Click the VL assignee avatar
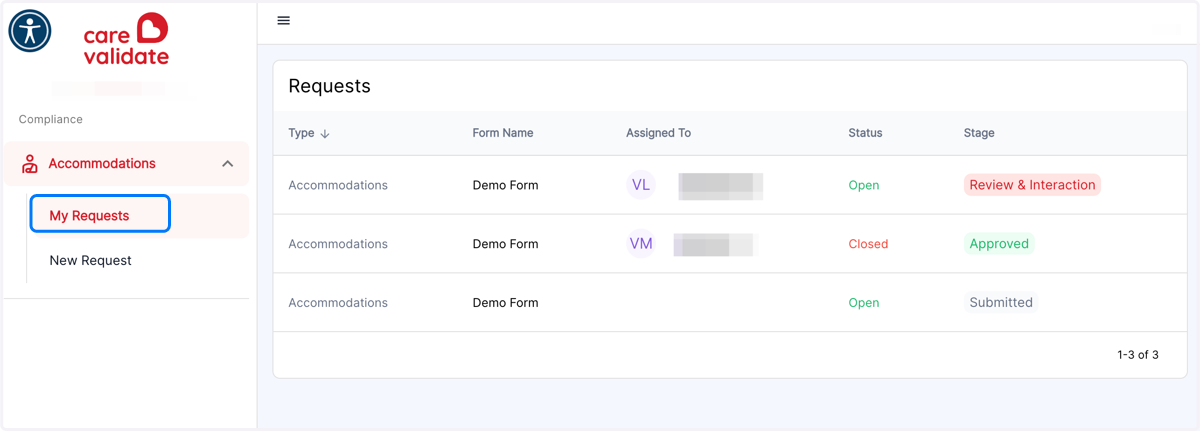The height and width of the screenshot is (431, 1200). tap(641, 185)
